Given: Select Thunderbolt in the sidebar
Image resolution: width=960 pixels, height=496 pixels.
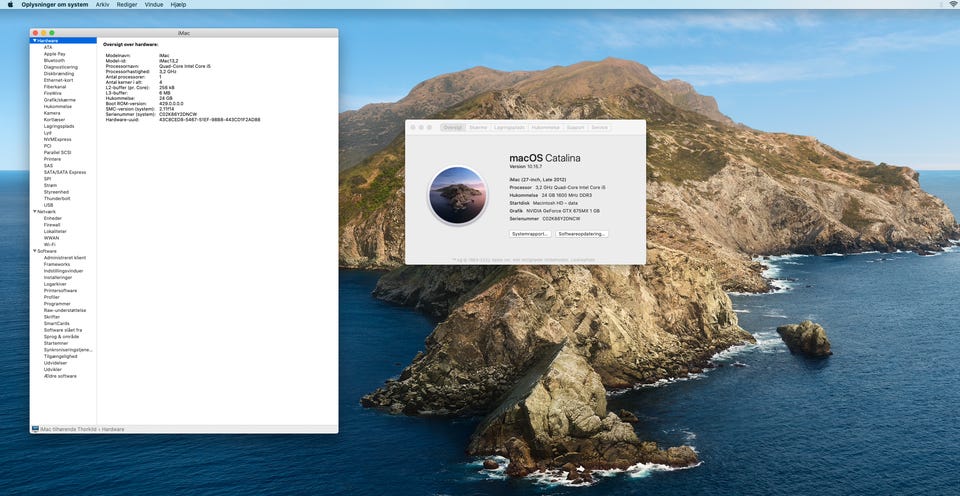Looking at the screenshot, I should point(56,198).
